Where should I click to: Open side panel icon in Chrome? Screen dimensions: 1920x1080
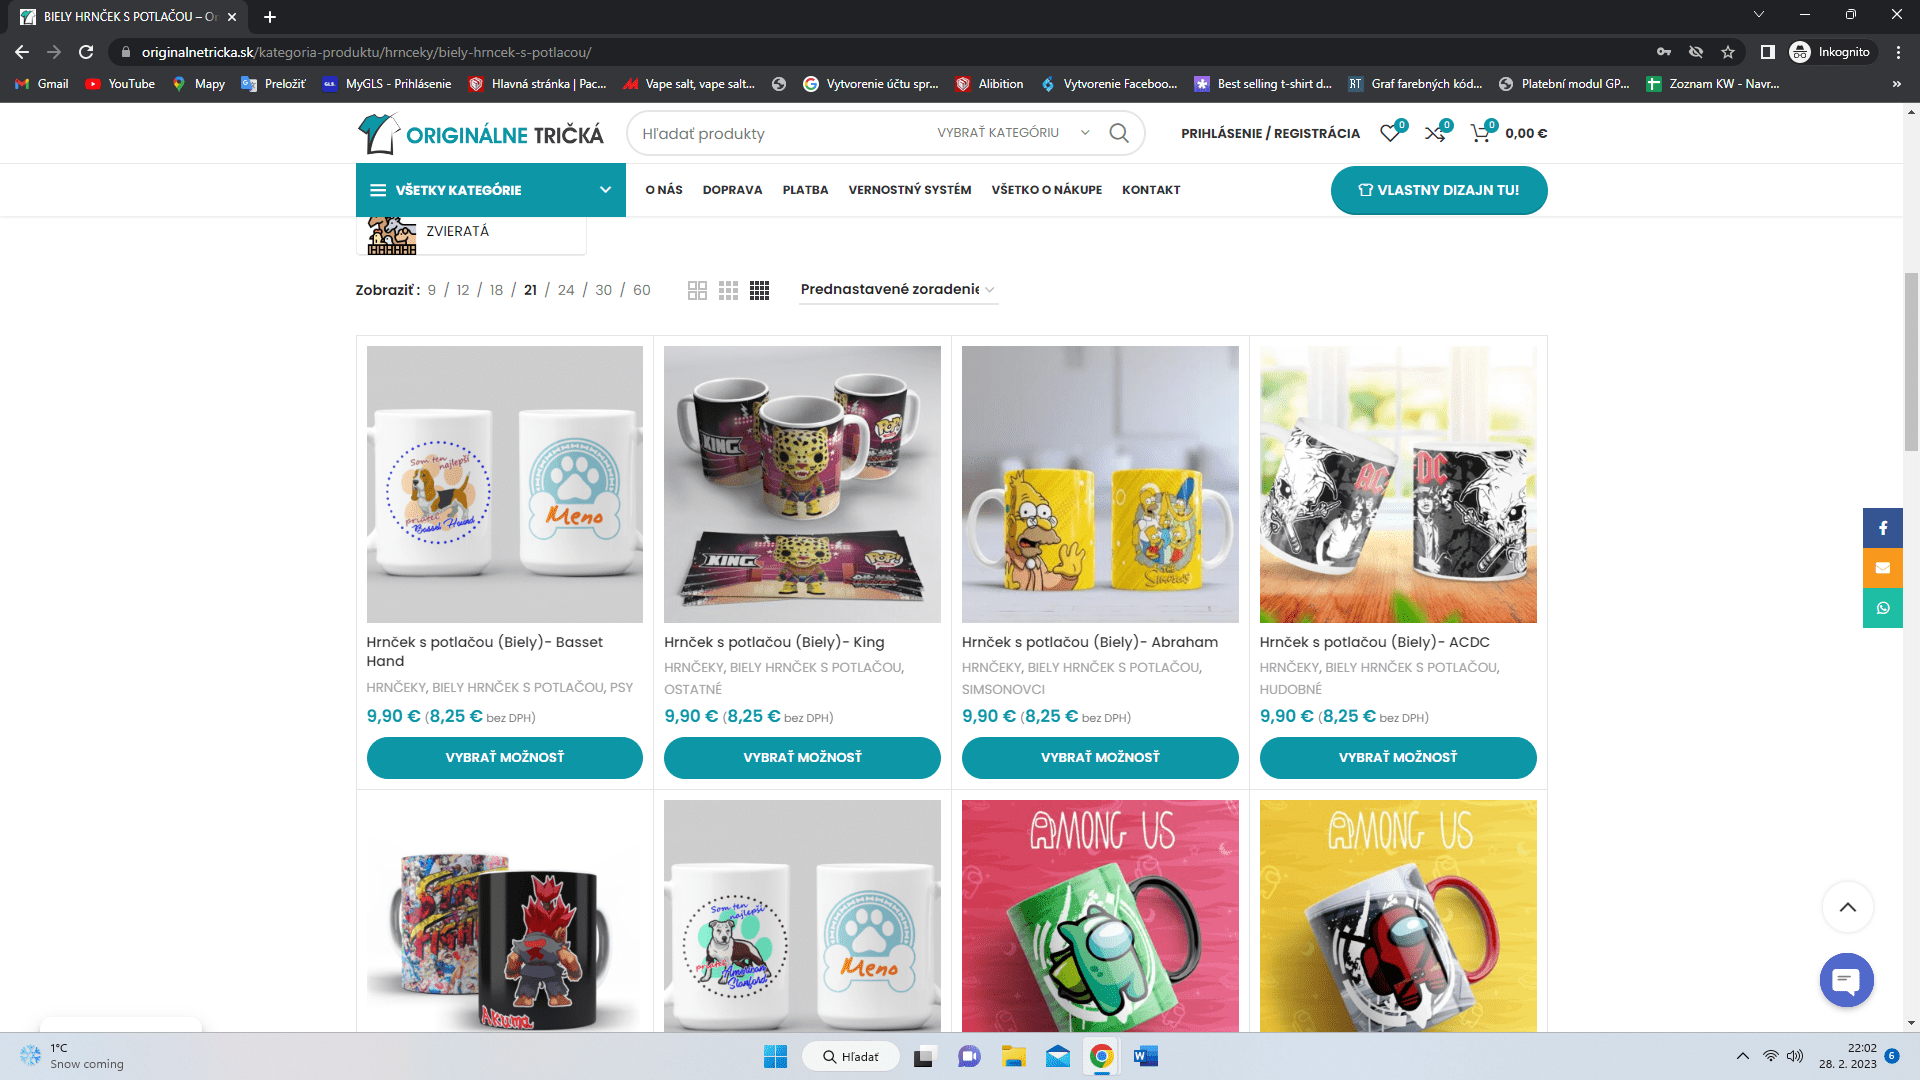click(x=1767, y=52)
